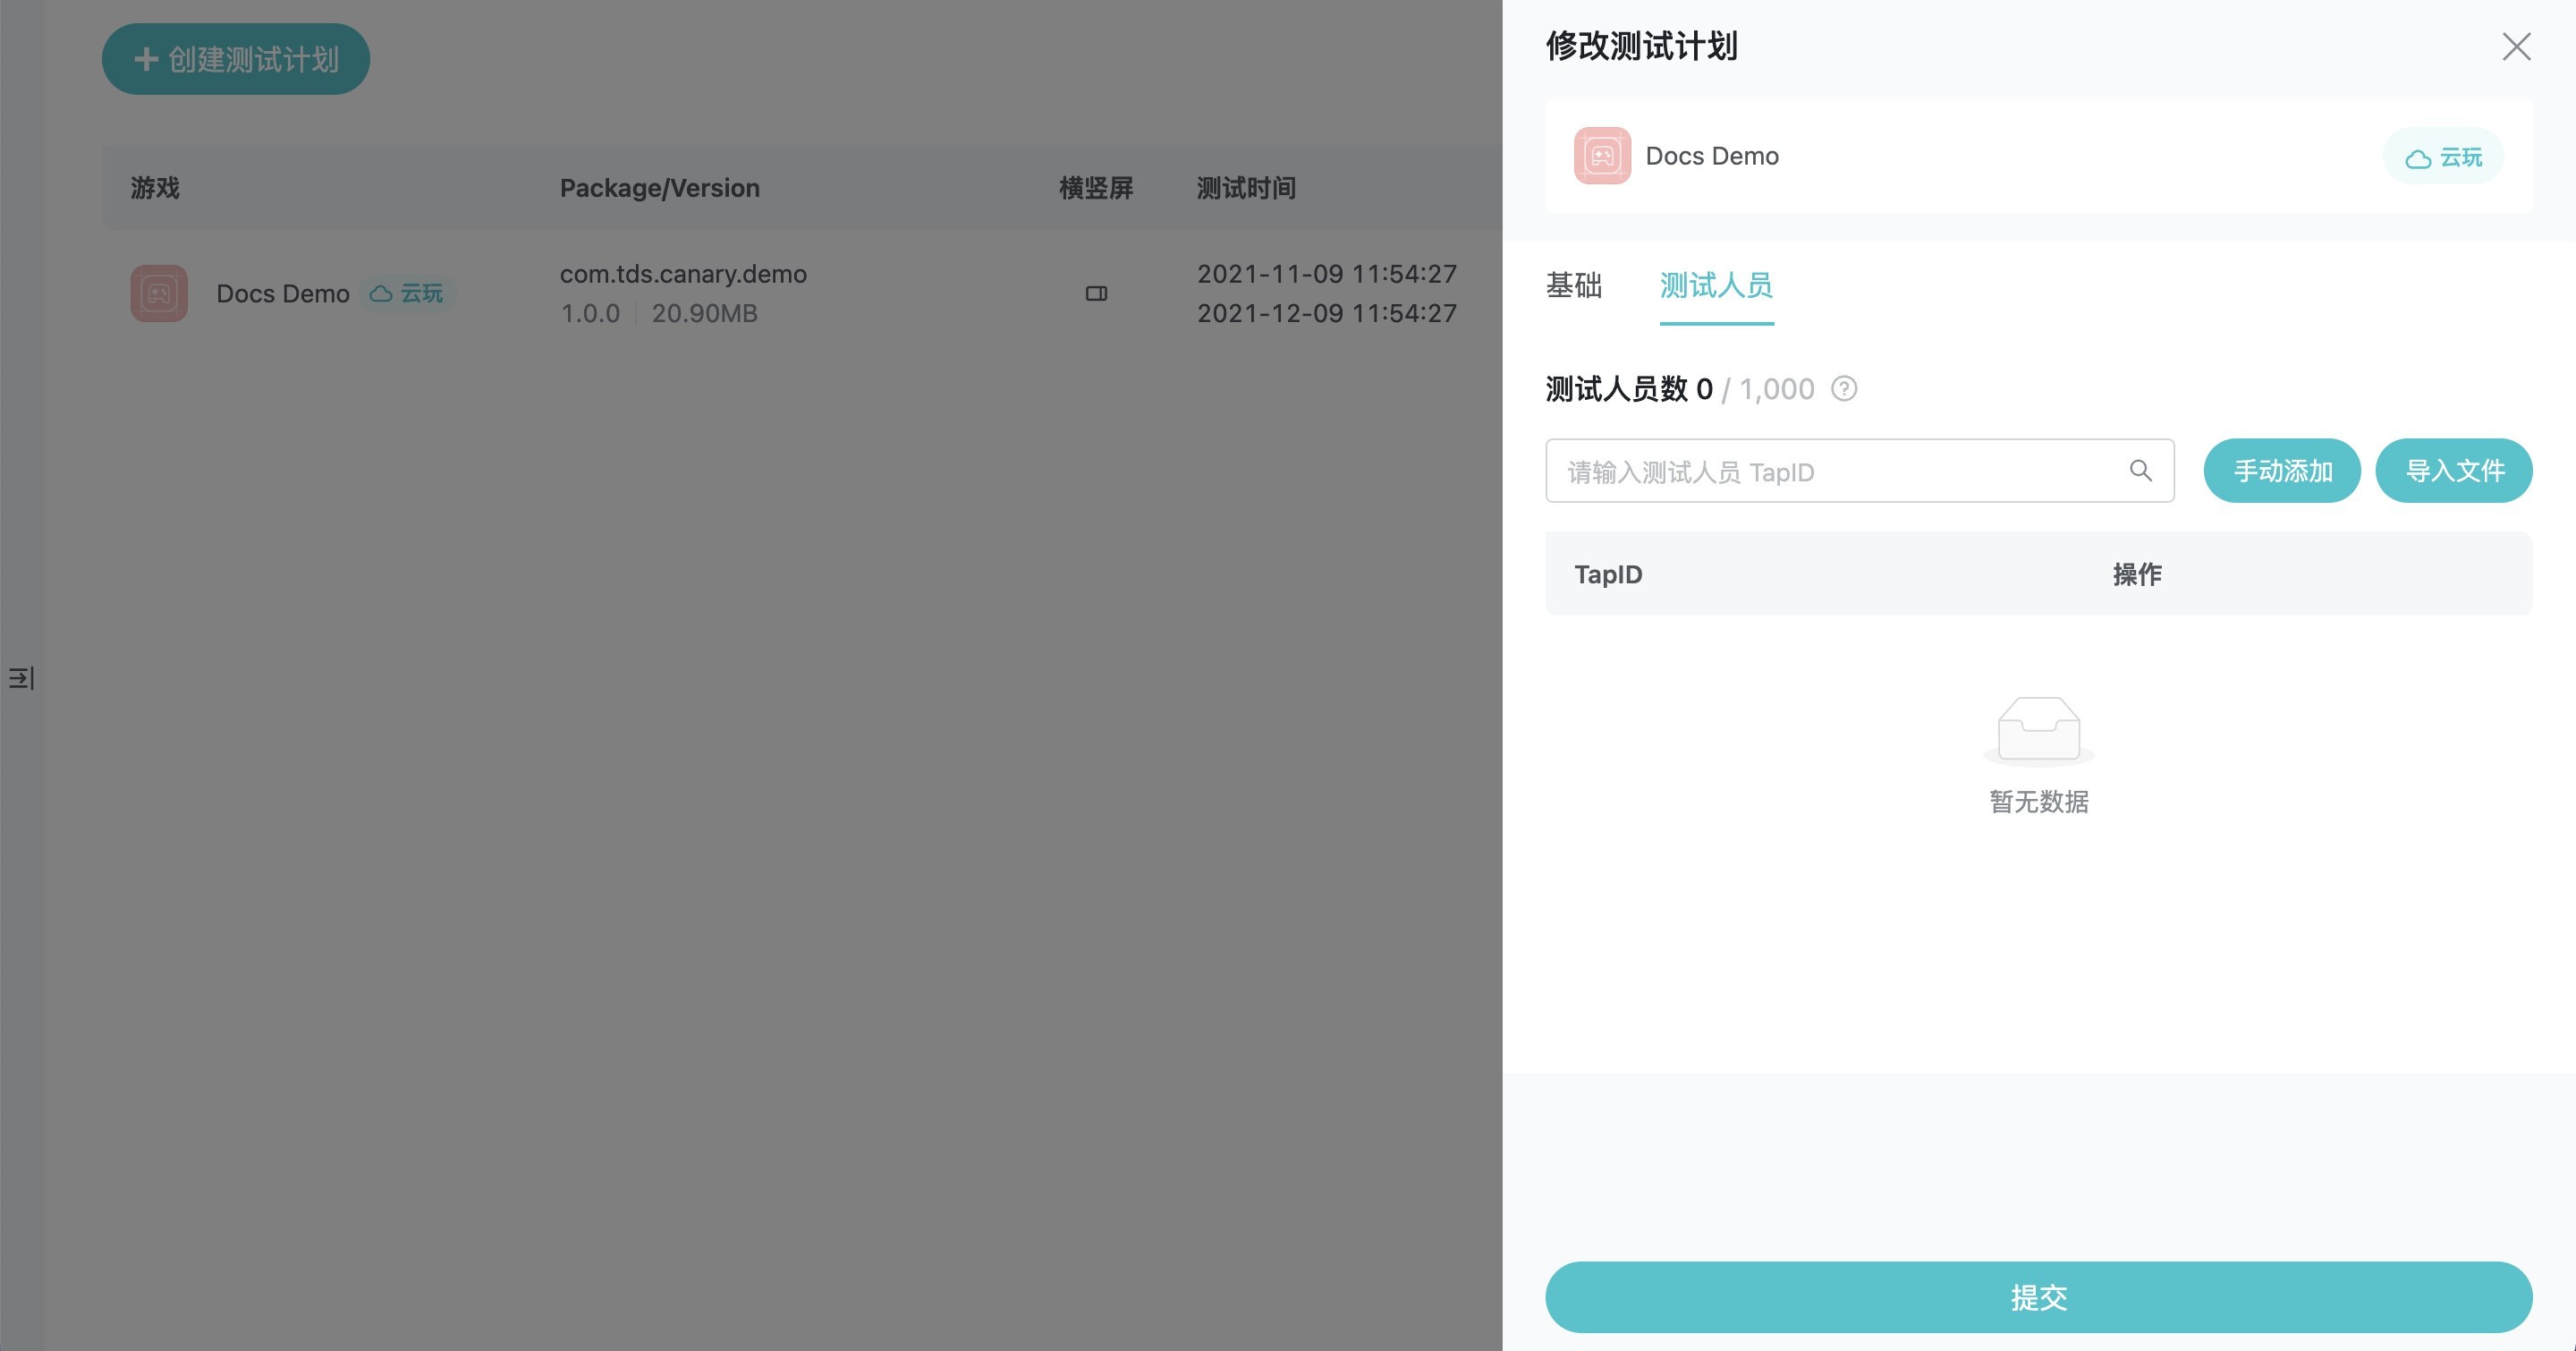
Task: Focus the 请输入测试人员 TapID search field
Action: coord(1859,471)
